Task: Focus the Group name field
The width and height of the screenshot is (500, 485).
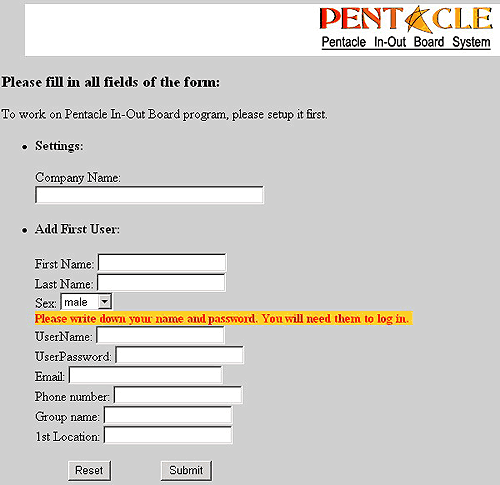Action: click(x=168, y=415)
